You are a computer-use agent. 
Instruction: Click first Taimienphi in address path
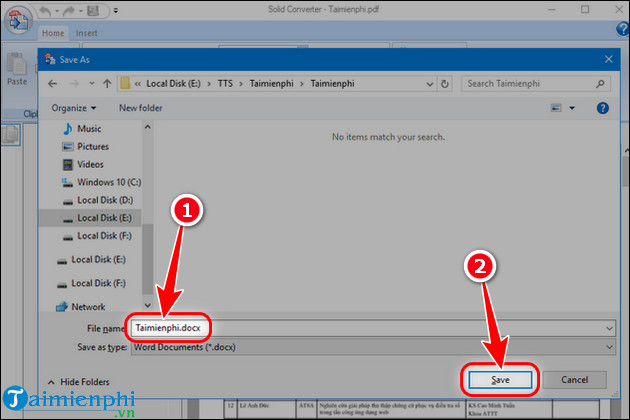(271, 84)
